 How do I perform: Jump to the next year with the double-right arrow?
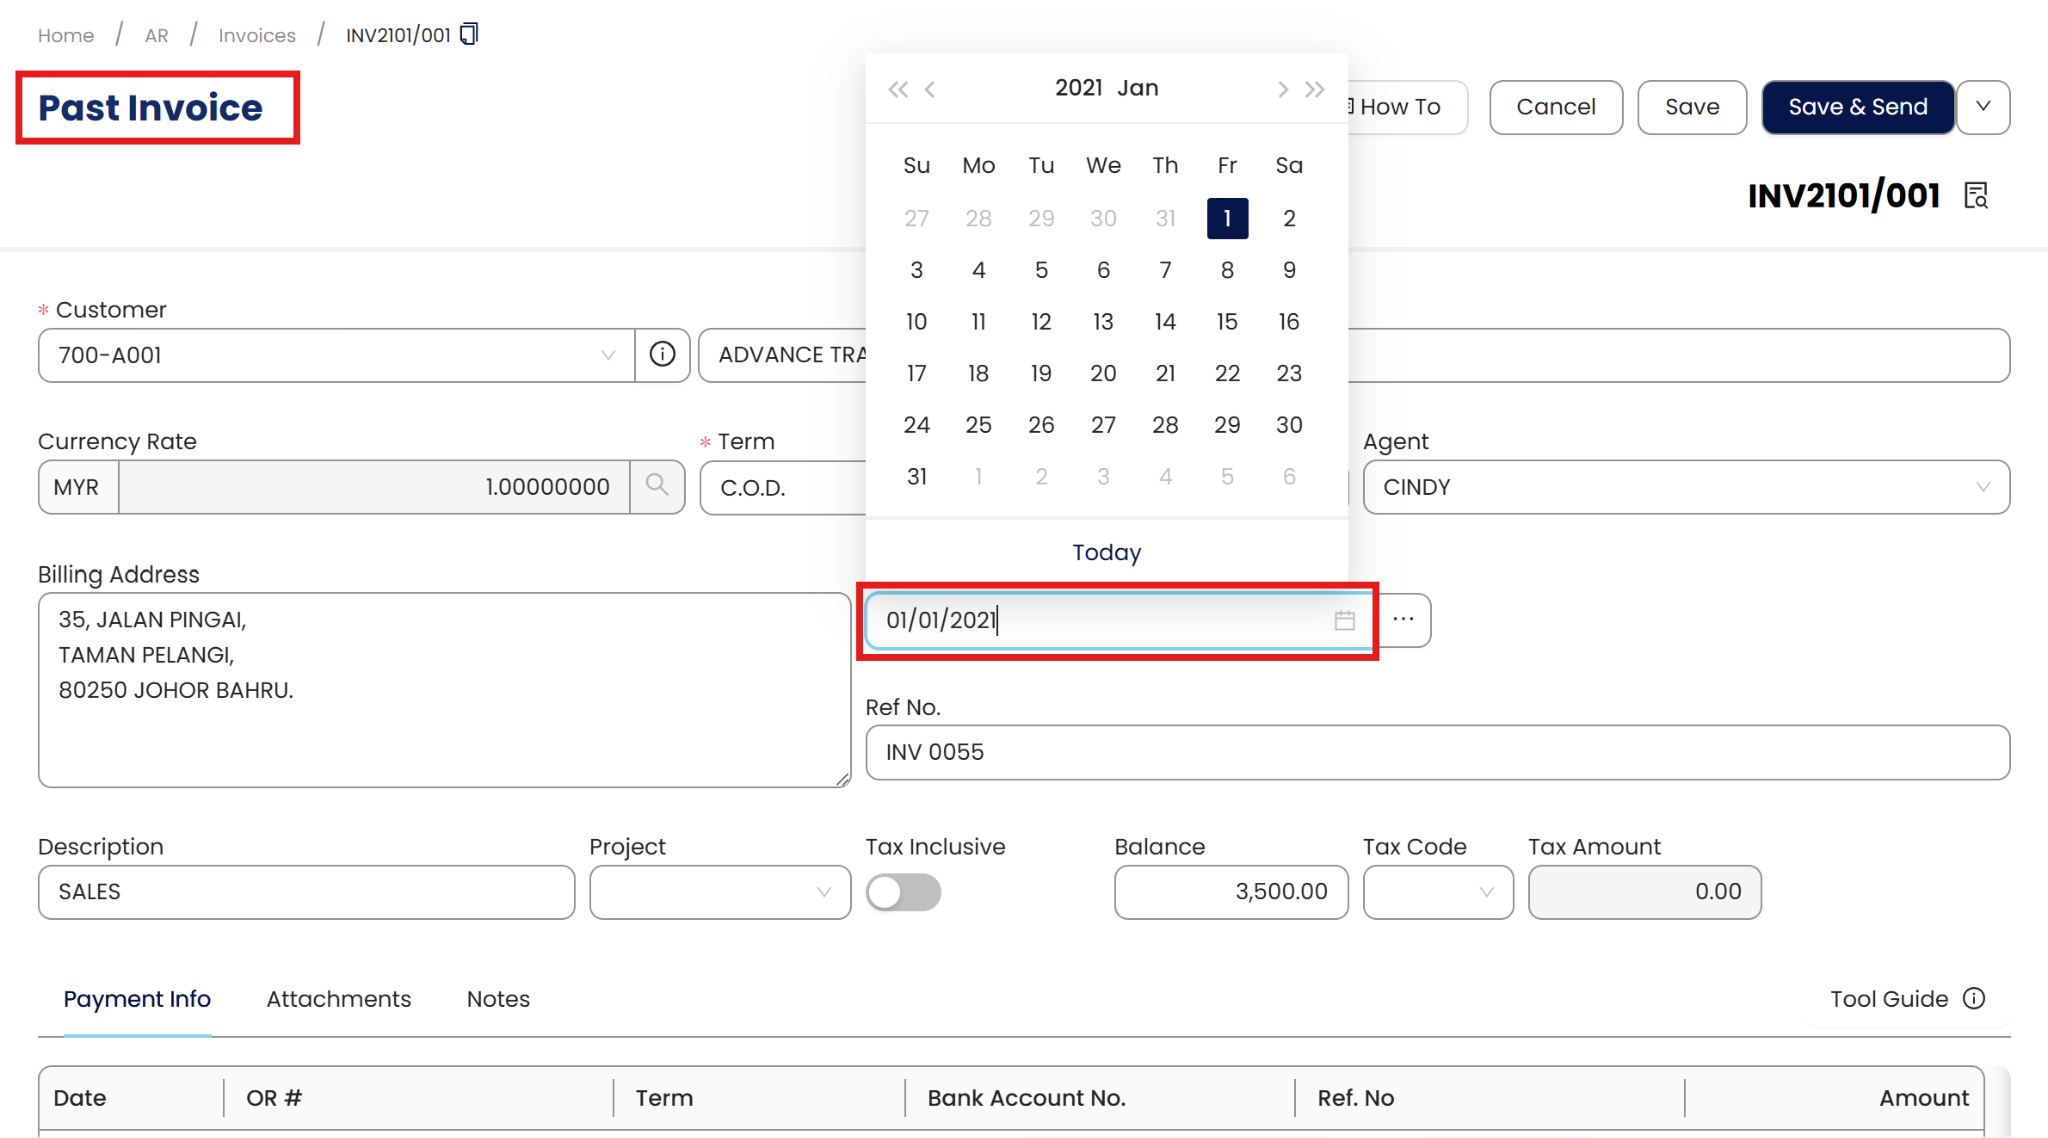1315,89
